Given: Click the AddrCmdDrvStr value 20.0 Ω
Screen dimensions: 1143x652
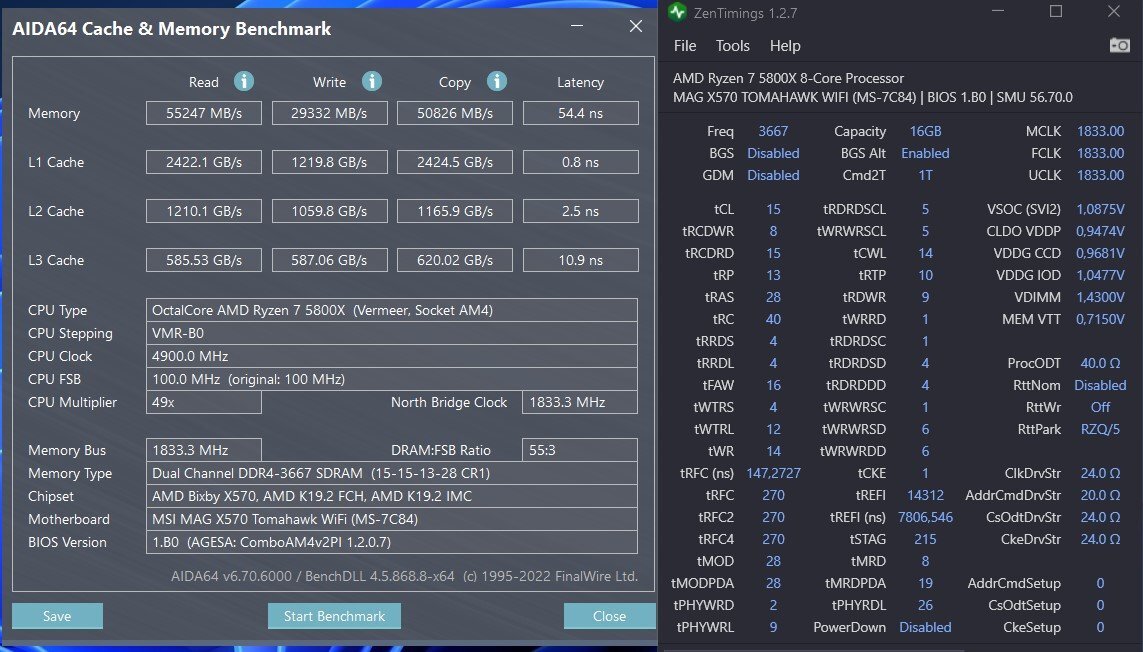Looking at the screenshot, I should (x=1100, y=495).
